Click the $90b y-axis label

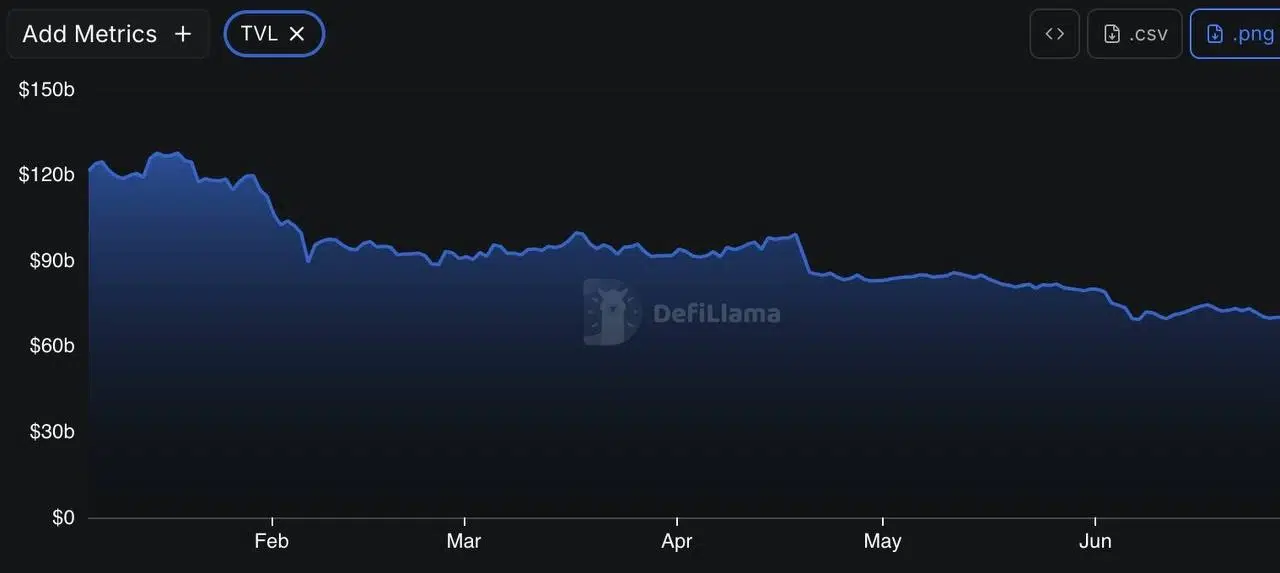[51, 261]
